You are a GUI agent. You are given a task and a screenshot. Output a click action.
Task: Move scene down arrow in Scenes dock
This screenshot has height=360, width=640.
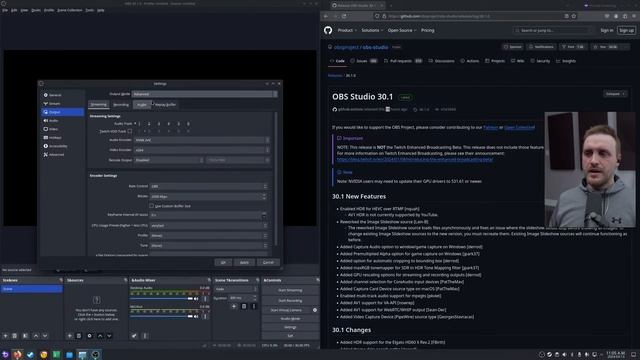click(x=45, y=336)
